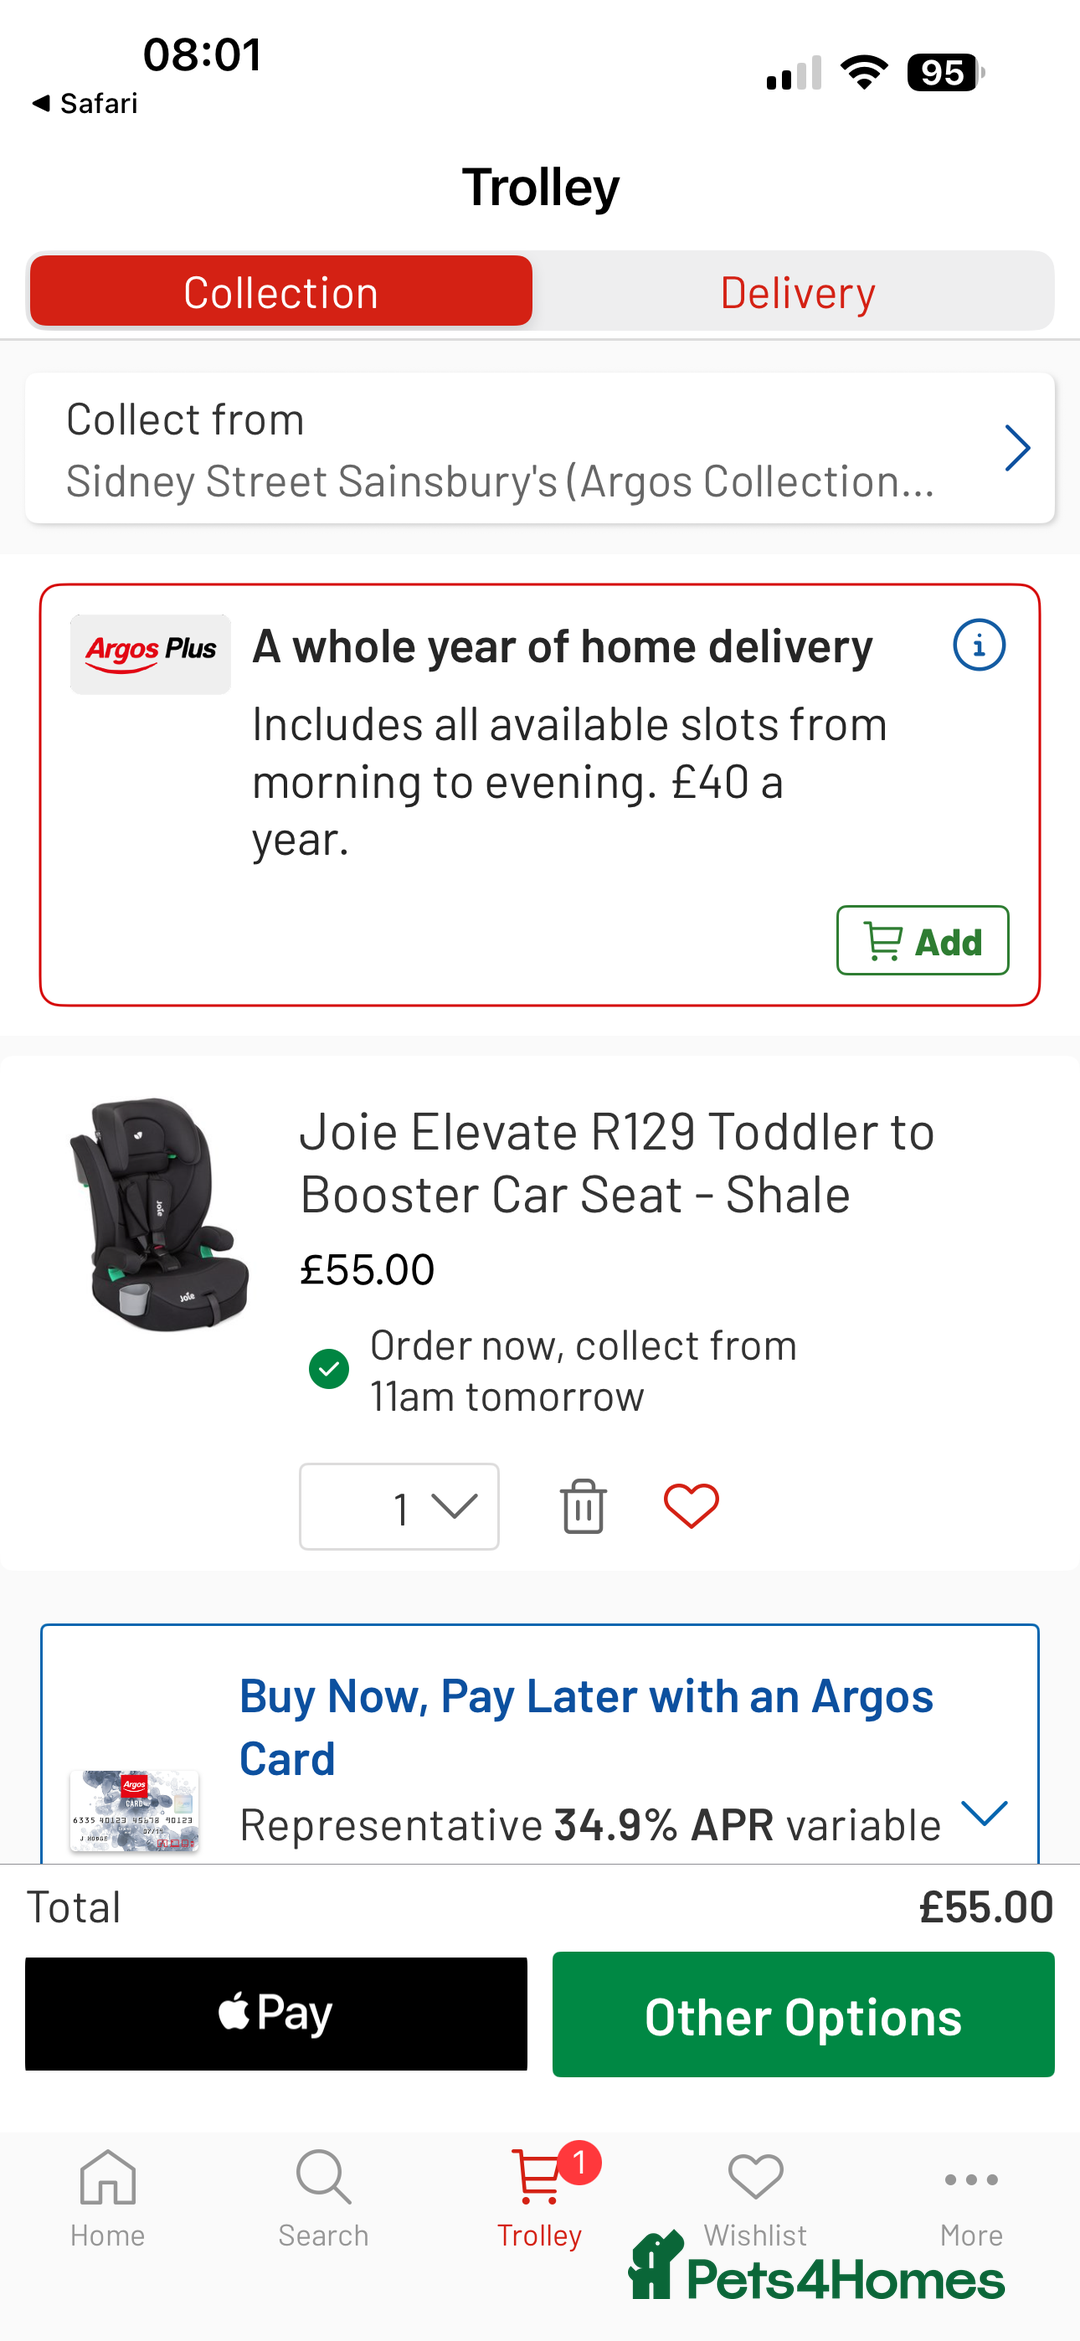Tap the Argos Plus logo

coord(151,652)
